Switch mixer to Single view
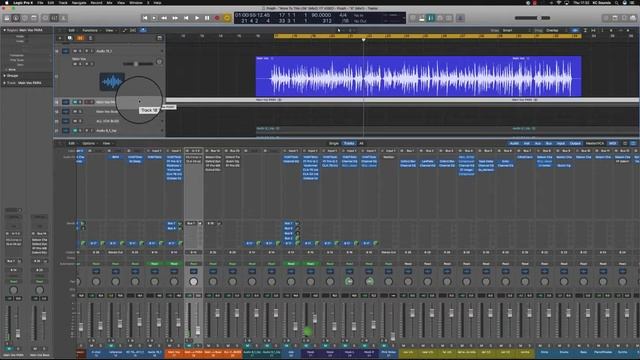This screenshot has height=360, width=640. pyautogui.click(x=334, y=143)
